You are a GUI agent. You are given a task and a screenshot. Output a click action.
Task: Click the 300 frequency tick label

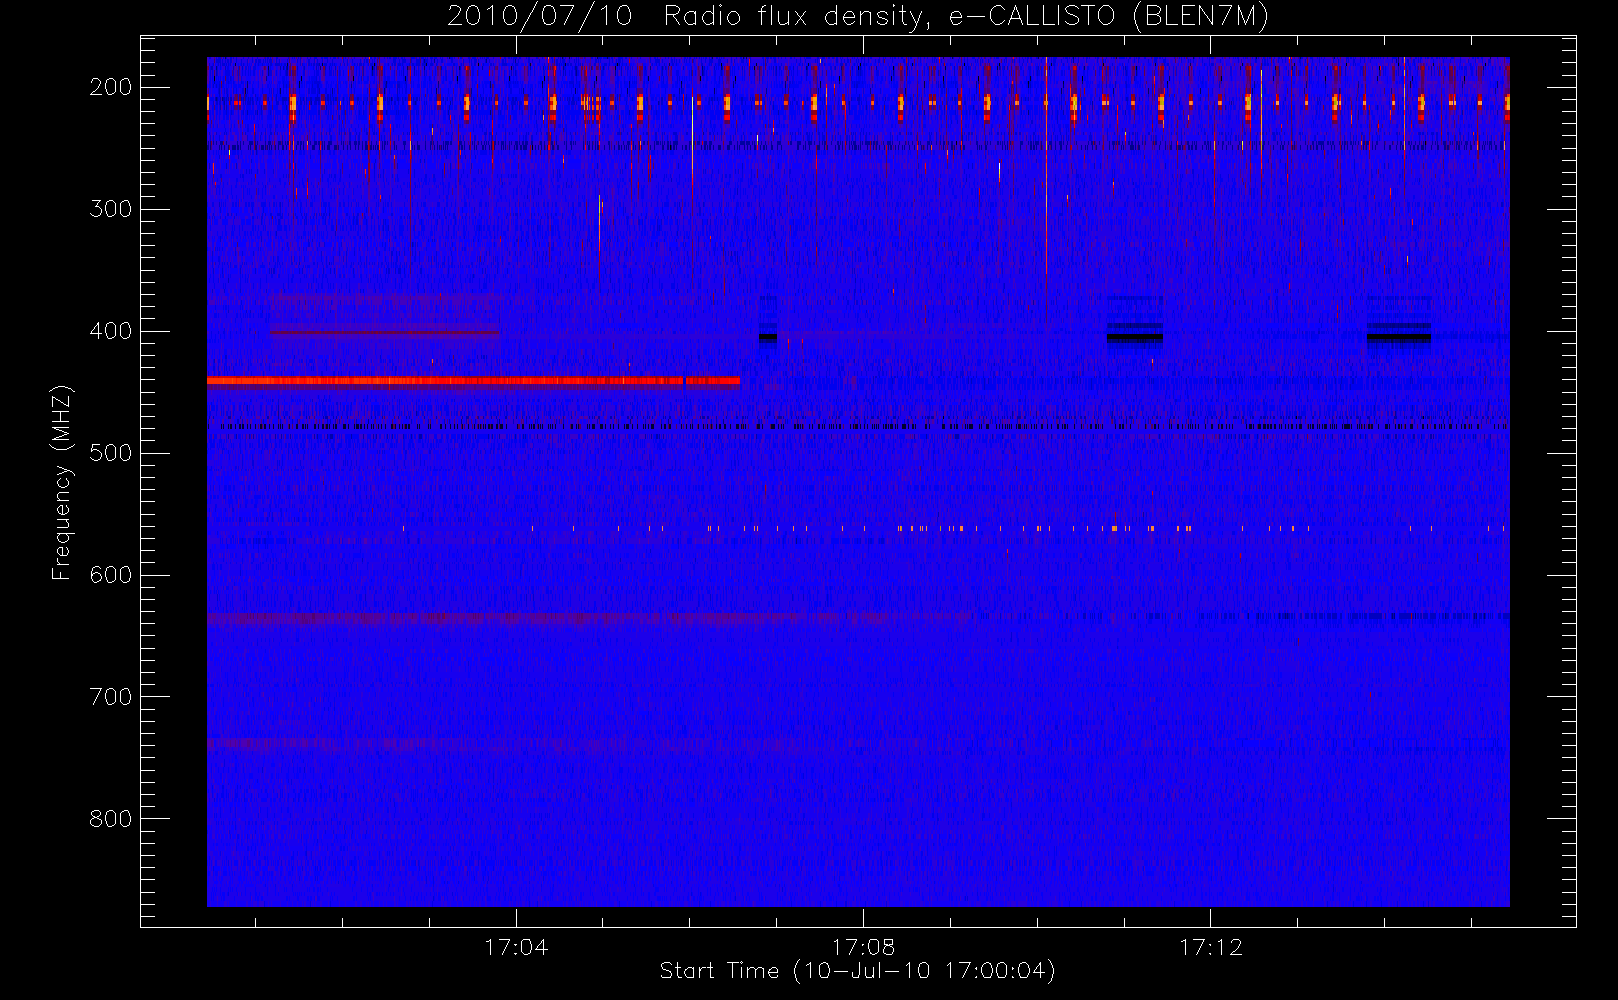(x=111, y=209)
